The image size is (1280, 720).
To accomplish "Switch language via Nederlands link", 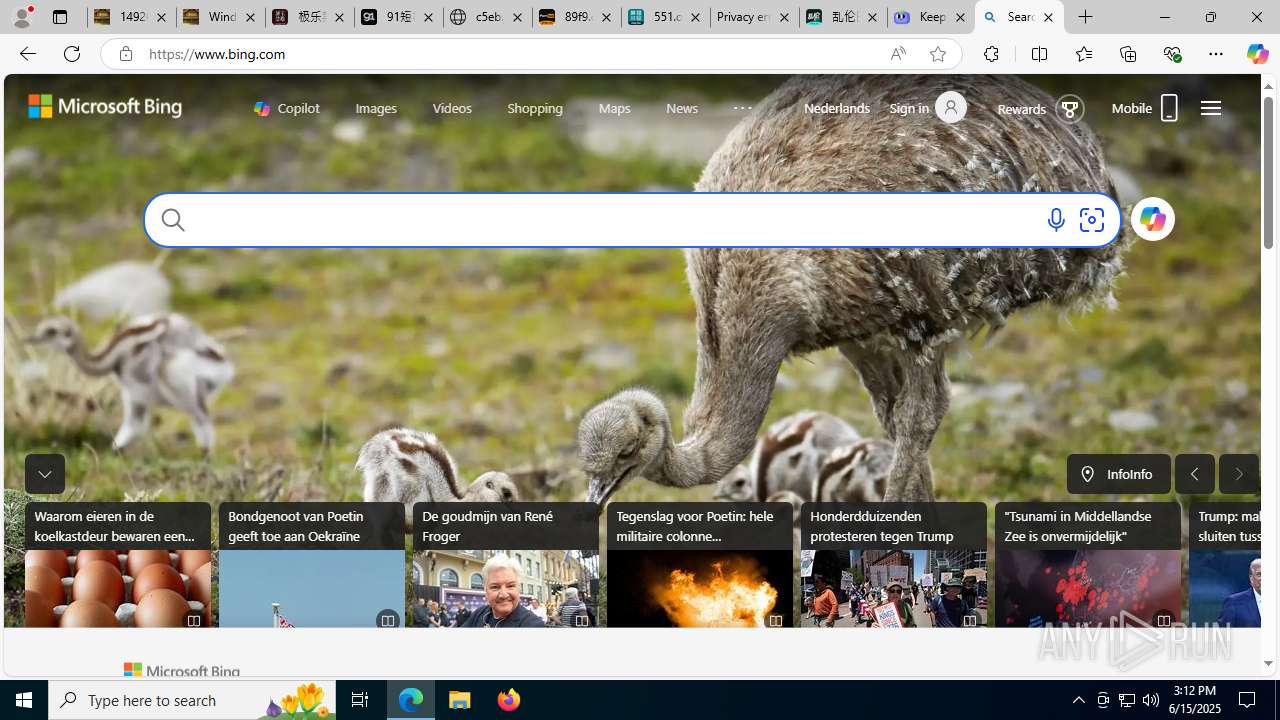I will coord(837,108).
